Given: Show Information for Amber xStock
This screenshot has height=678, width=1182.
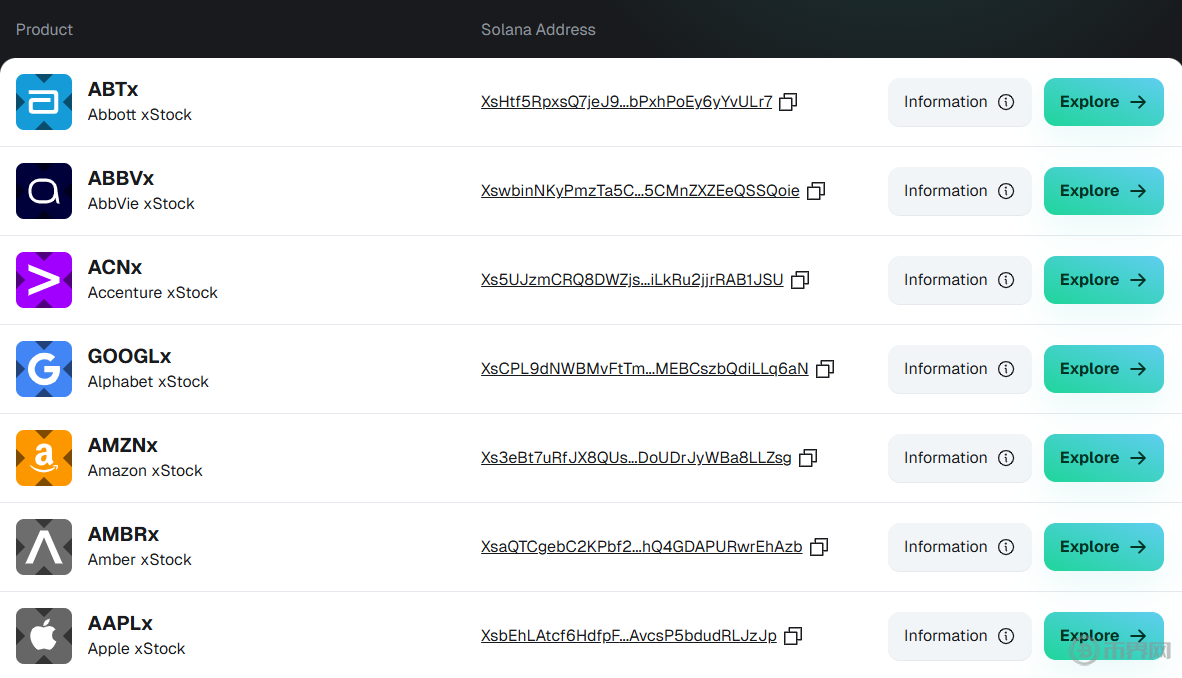Looking at the screenshot, I should (x=959, y=547).
